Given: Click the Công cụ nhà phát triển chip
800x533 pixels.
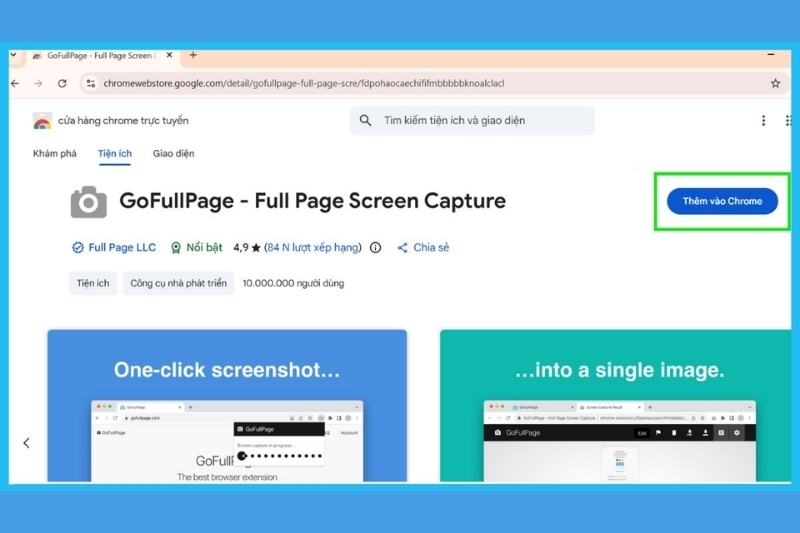Looking at the screenshot, I should (x=178, y=283).
